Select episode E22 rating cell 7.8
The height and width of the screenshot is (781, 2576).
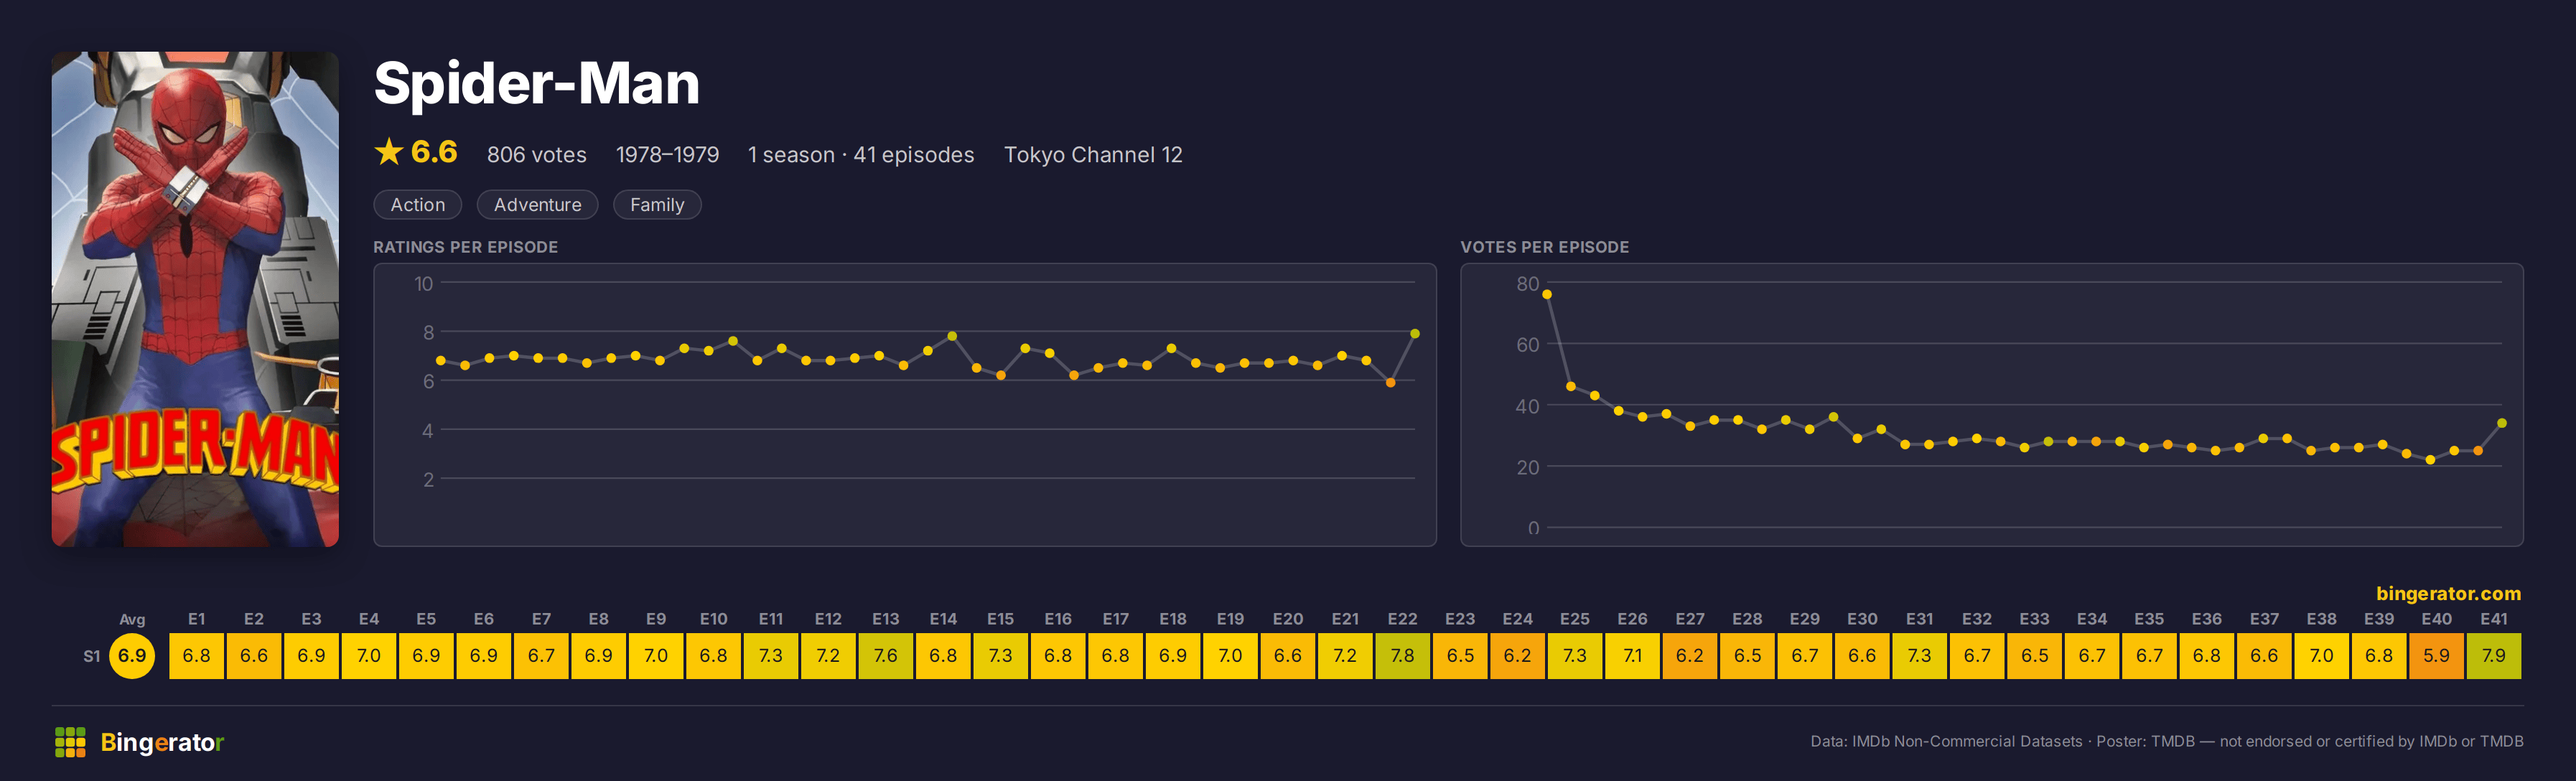(1403, 656)
